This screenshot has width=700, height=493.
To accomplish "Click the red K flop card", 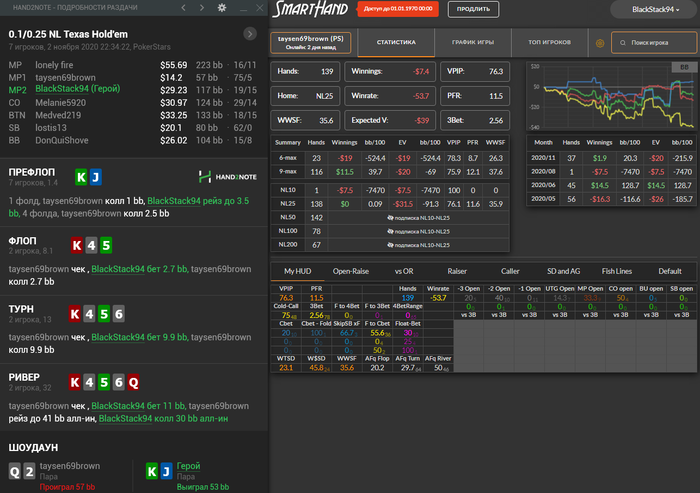I will click(x=77, y=245).
